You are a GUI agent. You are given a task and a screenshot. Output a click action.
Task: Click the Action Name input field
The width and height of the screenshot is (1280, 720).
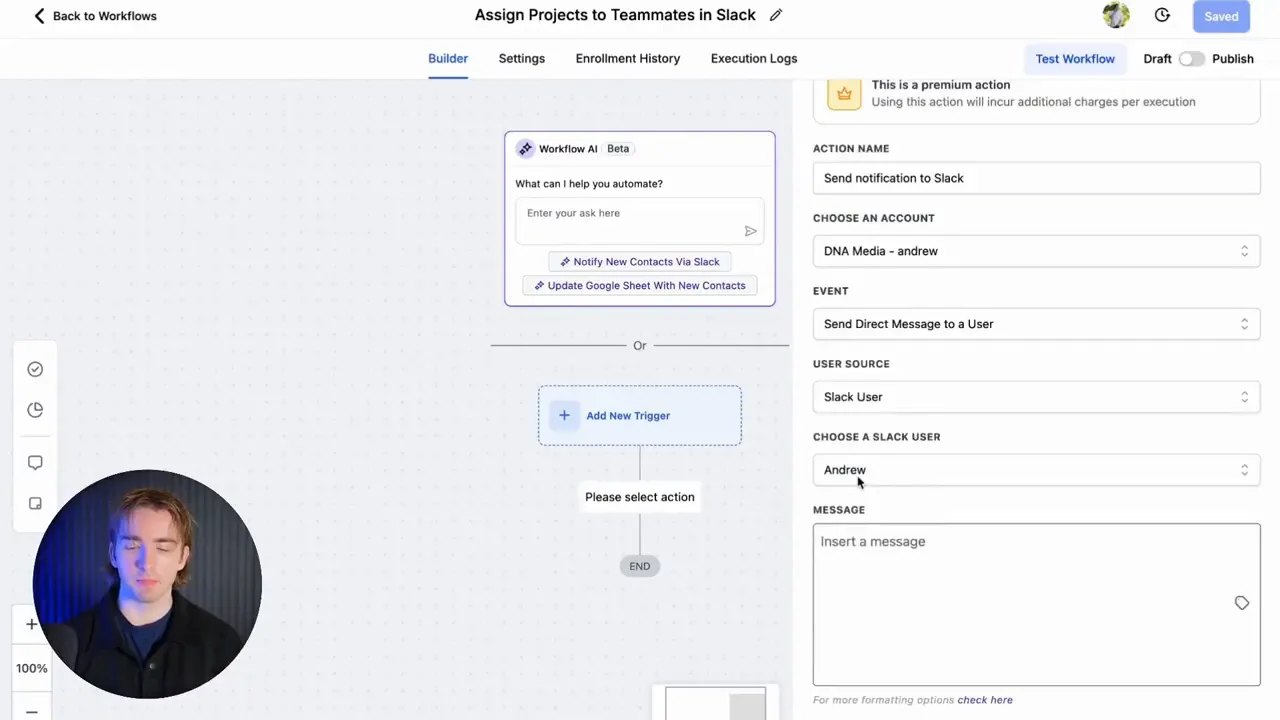[x=1036, y=178]
